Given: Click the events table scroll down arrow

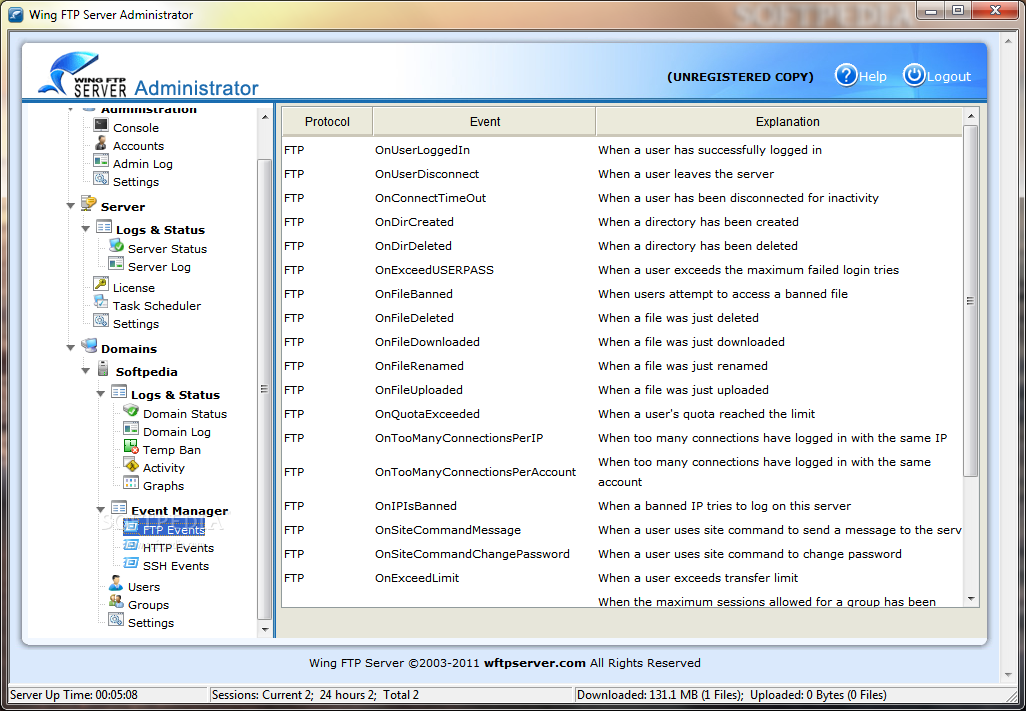Looking at the screenshot, I should pyautogui.click(x=971, y=599).
